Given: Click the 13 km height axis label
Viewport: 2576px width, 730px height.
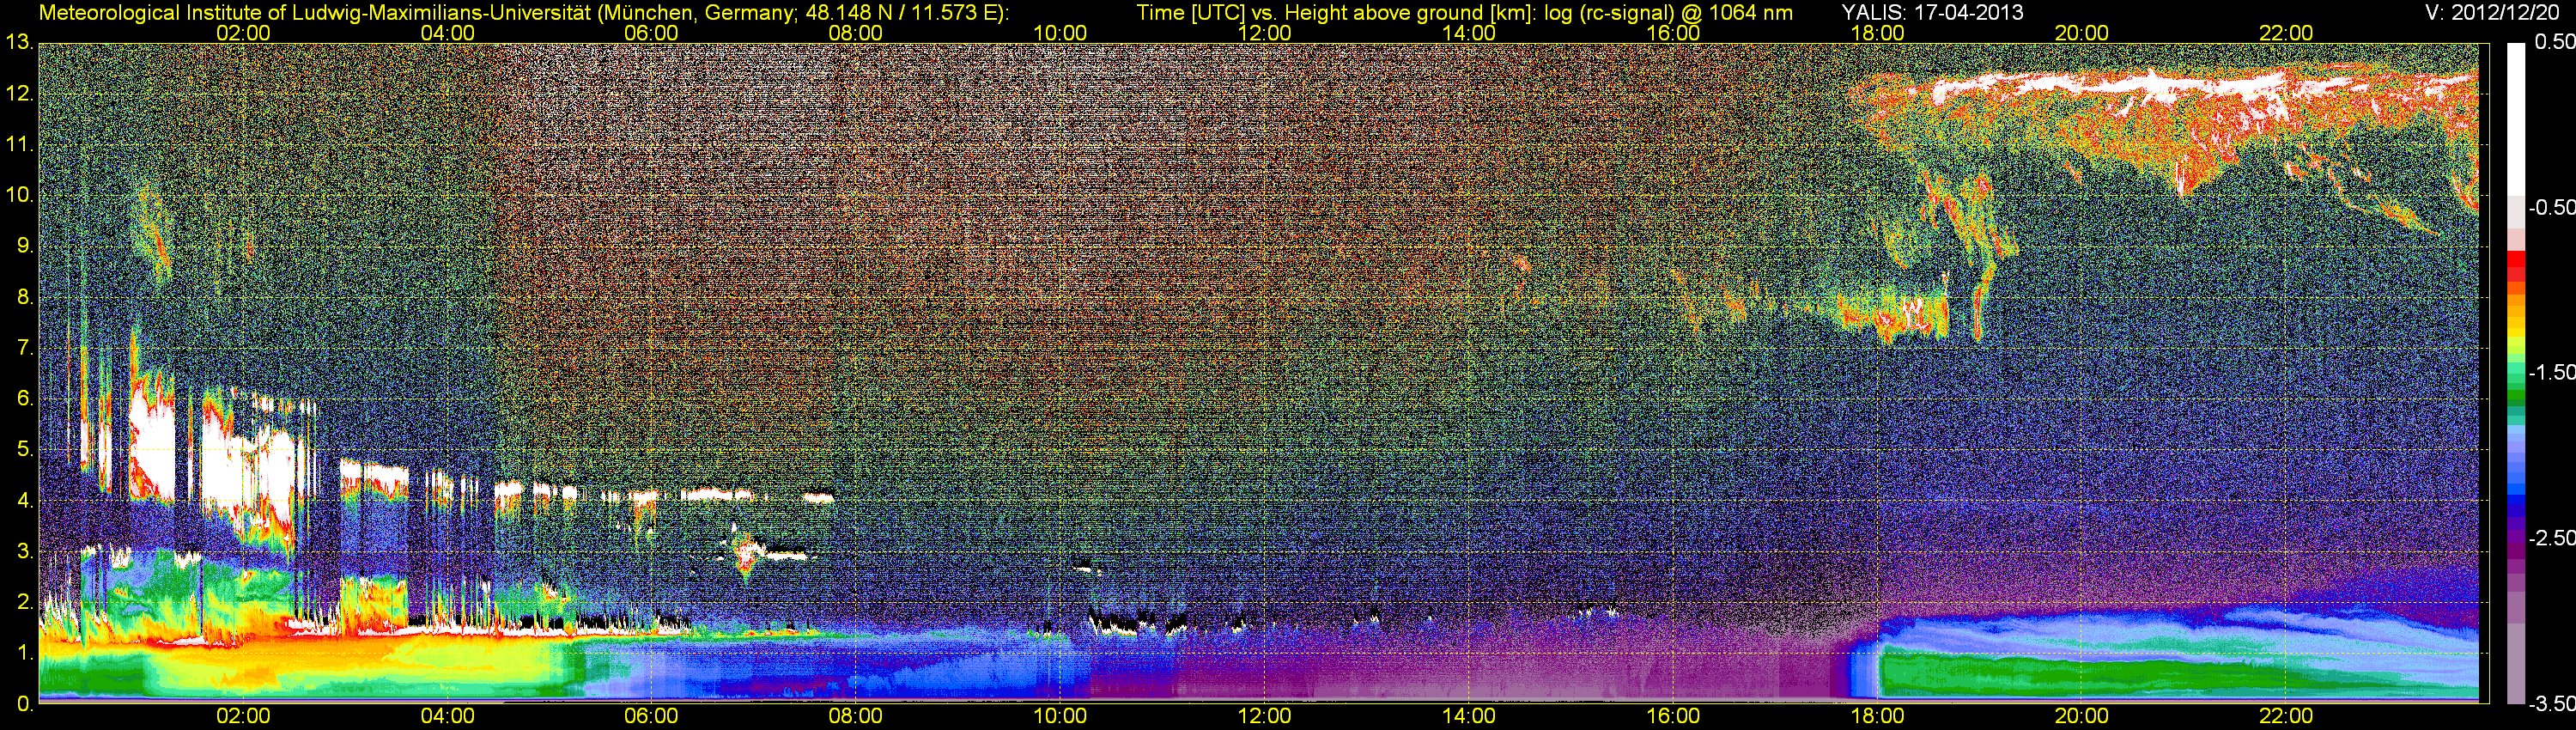Looking at the screenshot, I should [x=19, y=43].
